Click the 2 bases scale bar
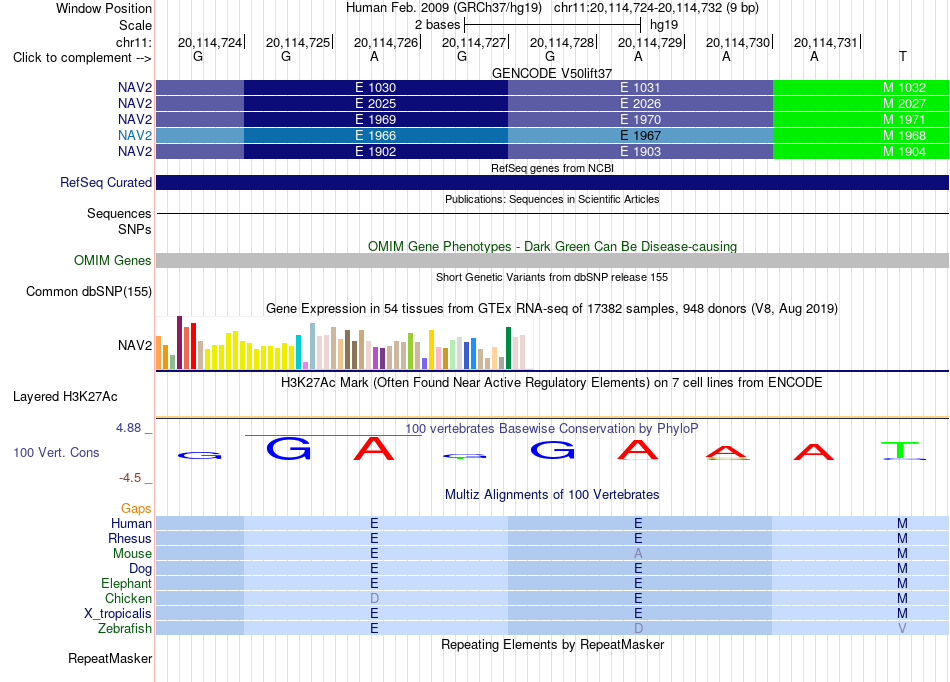This screenshot has height=682, width=950. (x=552, y=25)
